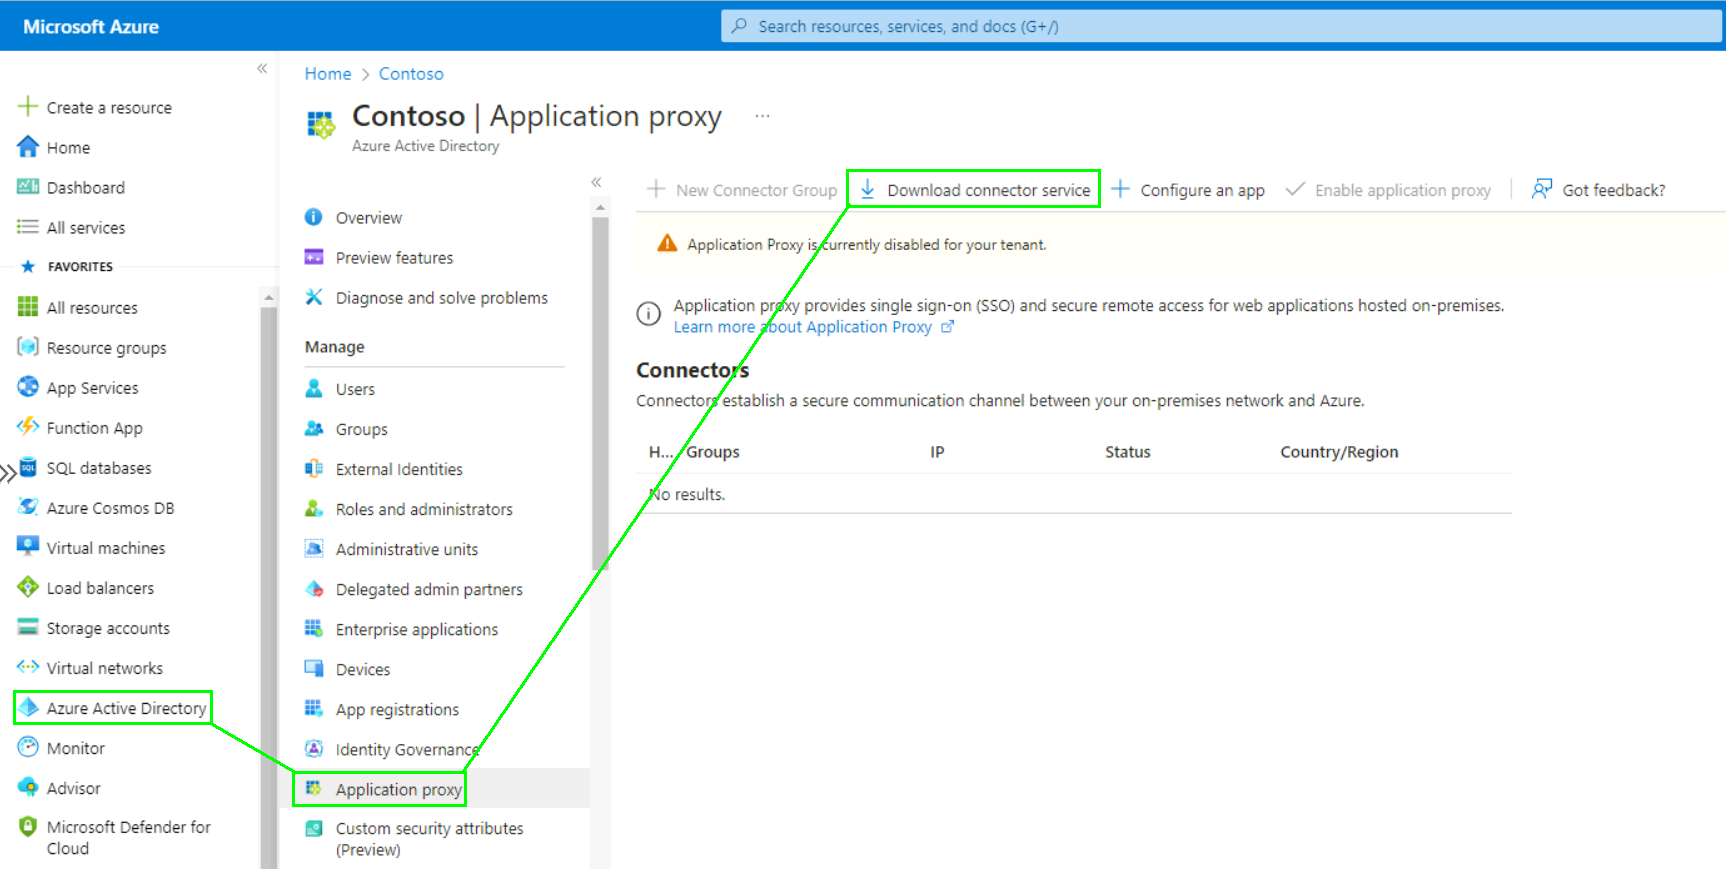Viewport: 1726px width, 869px height.
Task: Open App registrations in the Manage section
Action: [397, 709]
